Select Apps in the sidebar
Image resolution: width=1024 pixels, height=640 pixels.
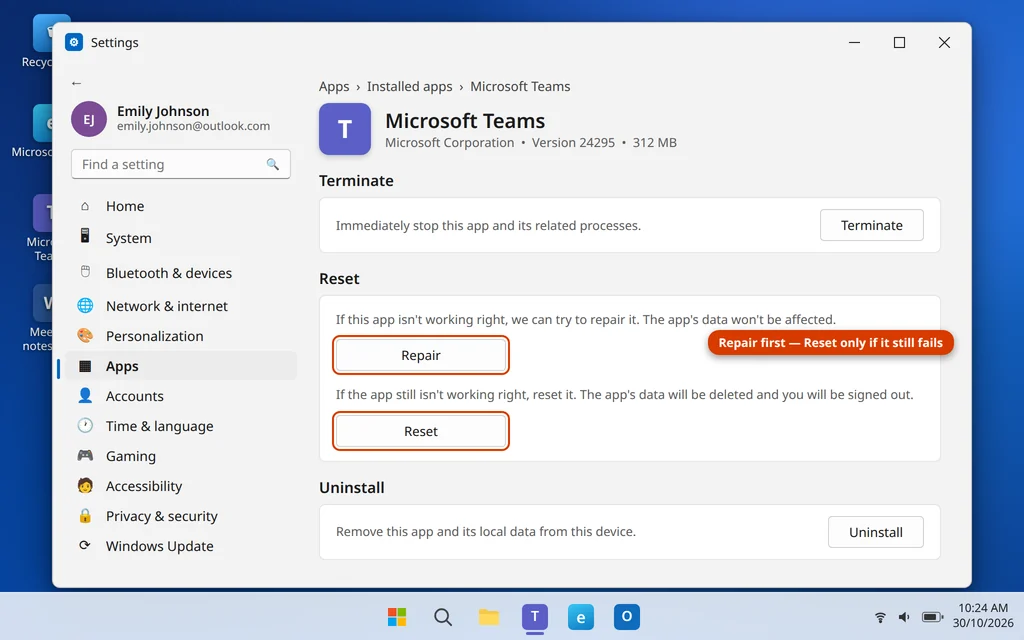coord(180,366)
